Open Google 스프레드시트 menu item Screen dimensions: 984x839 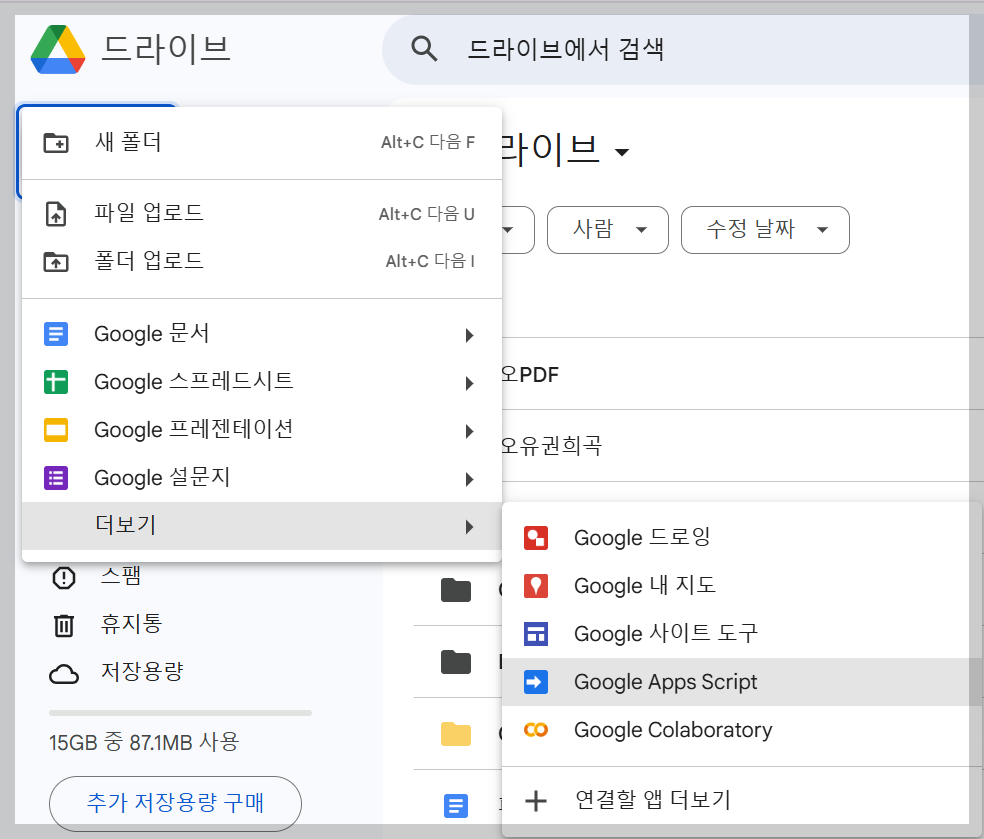262,382
